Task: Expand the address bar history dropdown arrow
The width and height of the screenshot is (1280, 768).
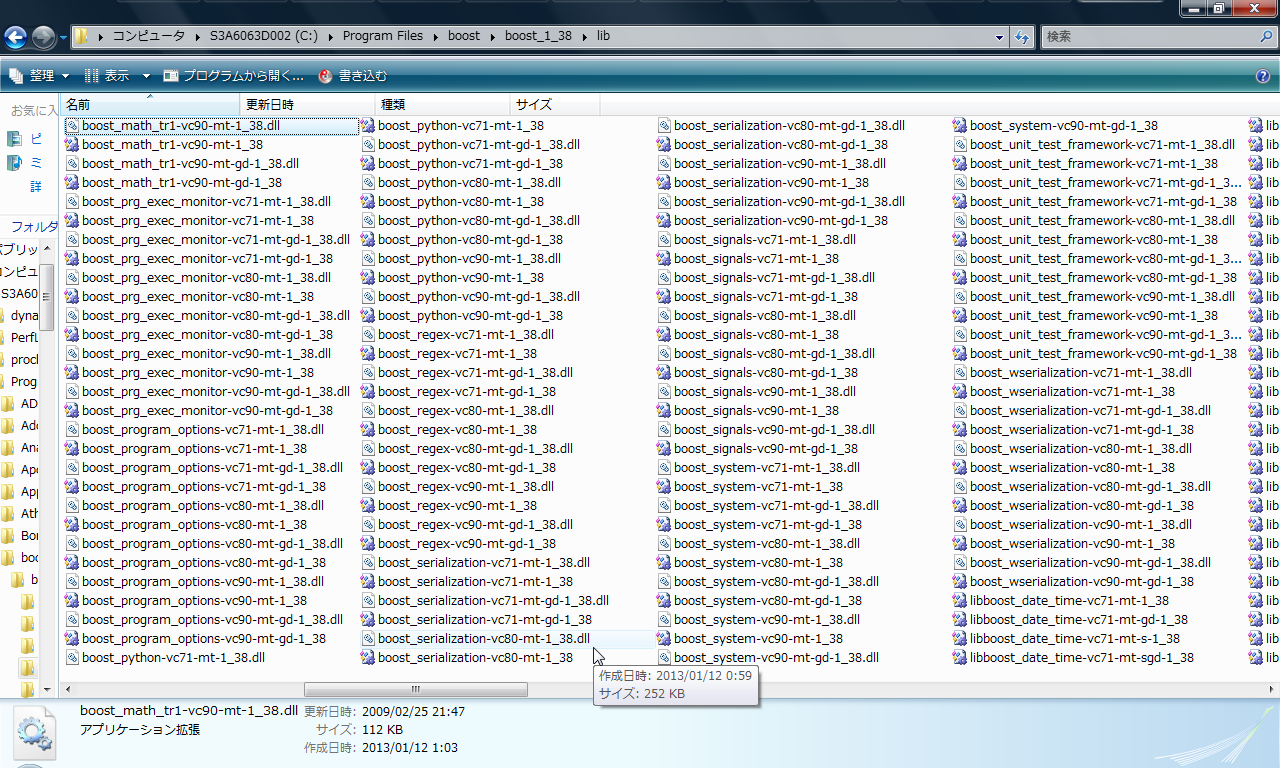Action: pyautogui.click(x=999, y=37)
